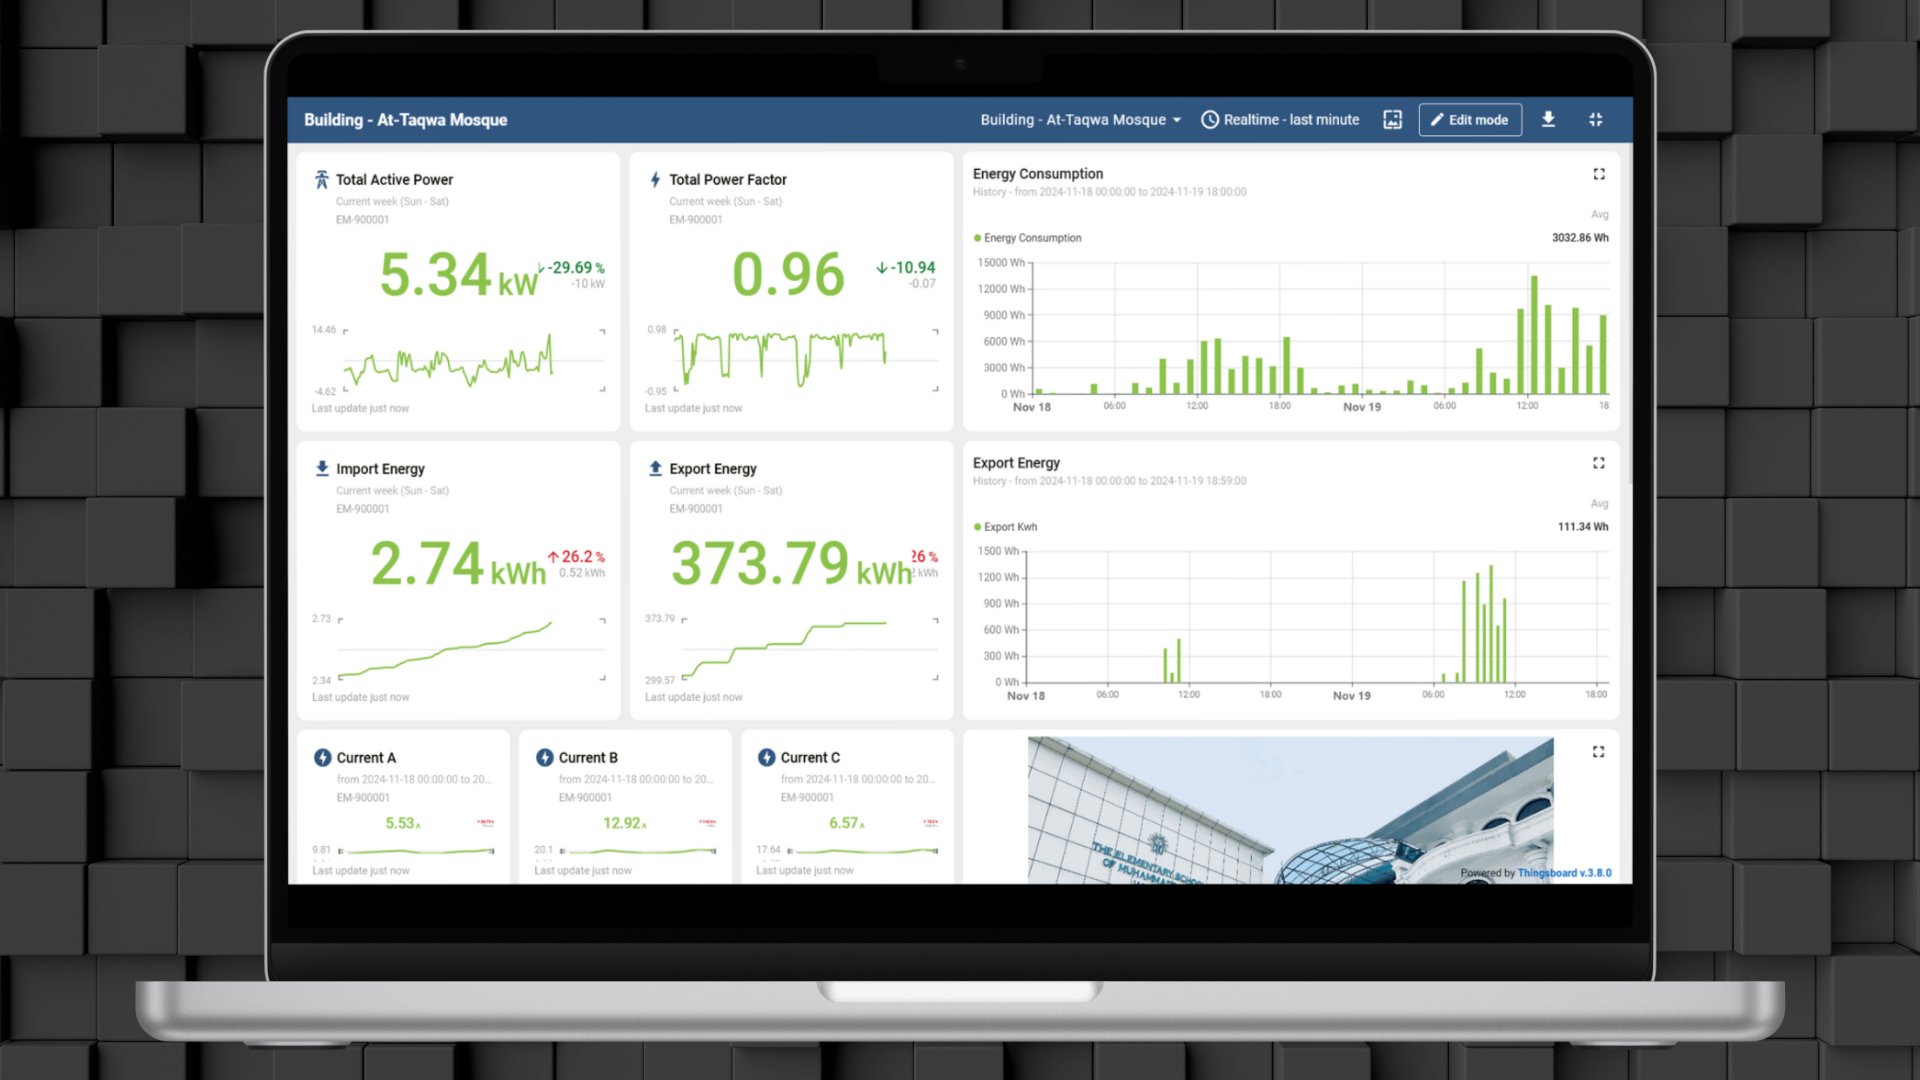Click the Import Energy card title
The image size is (1920, 1080).
pos(380,469)
